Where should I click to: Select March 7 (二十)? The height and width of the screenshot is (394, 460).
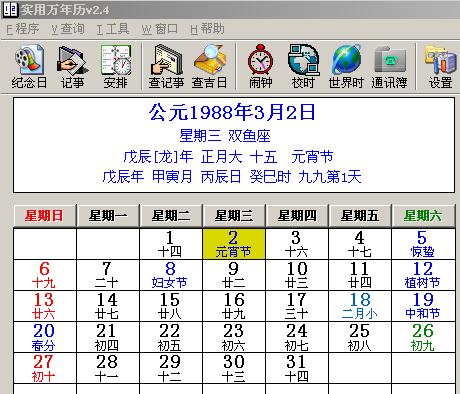pos(108,275)
